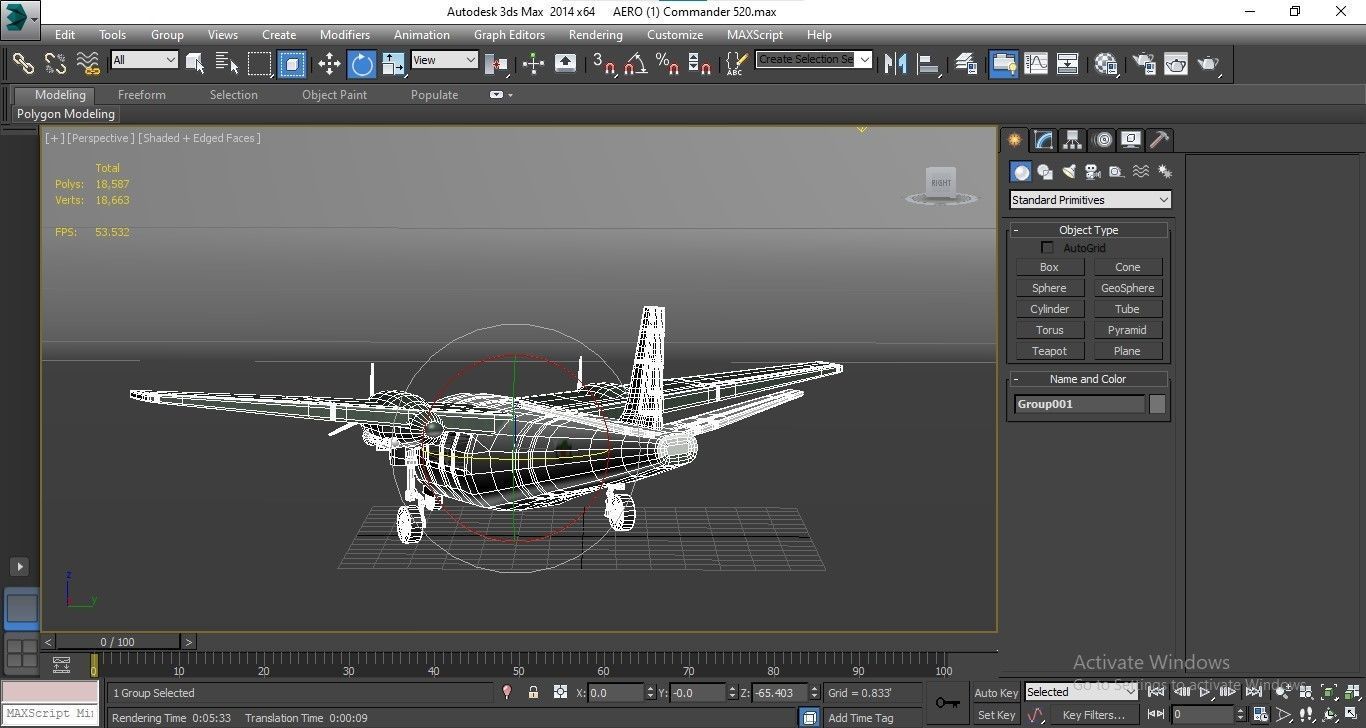Toggle Keyboard Shortcut Override
1366x728 pixels.
click(565, 64)
